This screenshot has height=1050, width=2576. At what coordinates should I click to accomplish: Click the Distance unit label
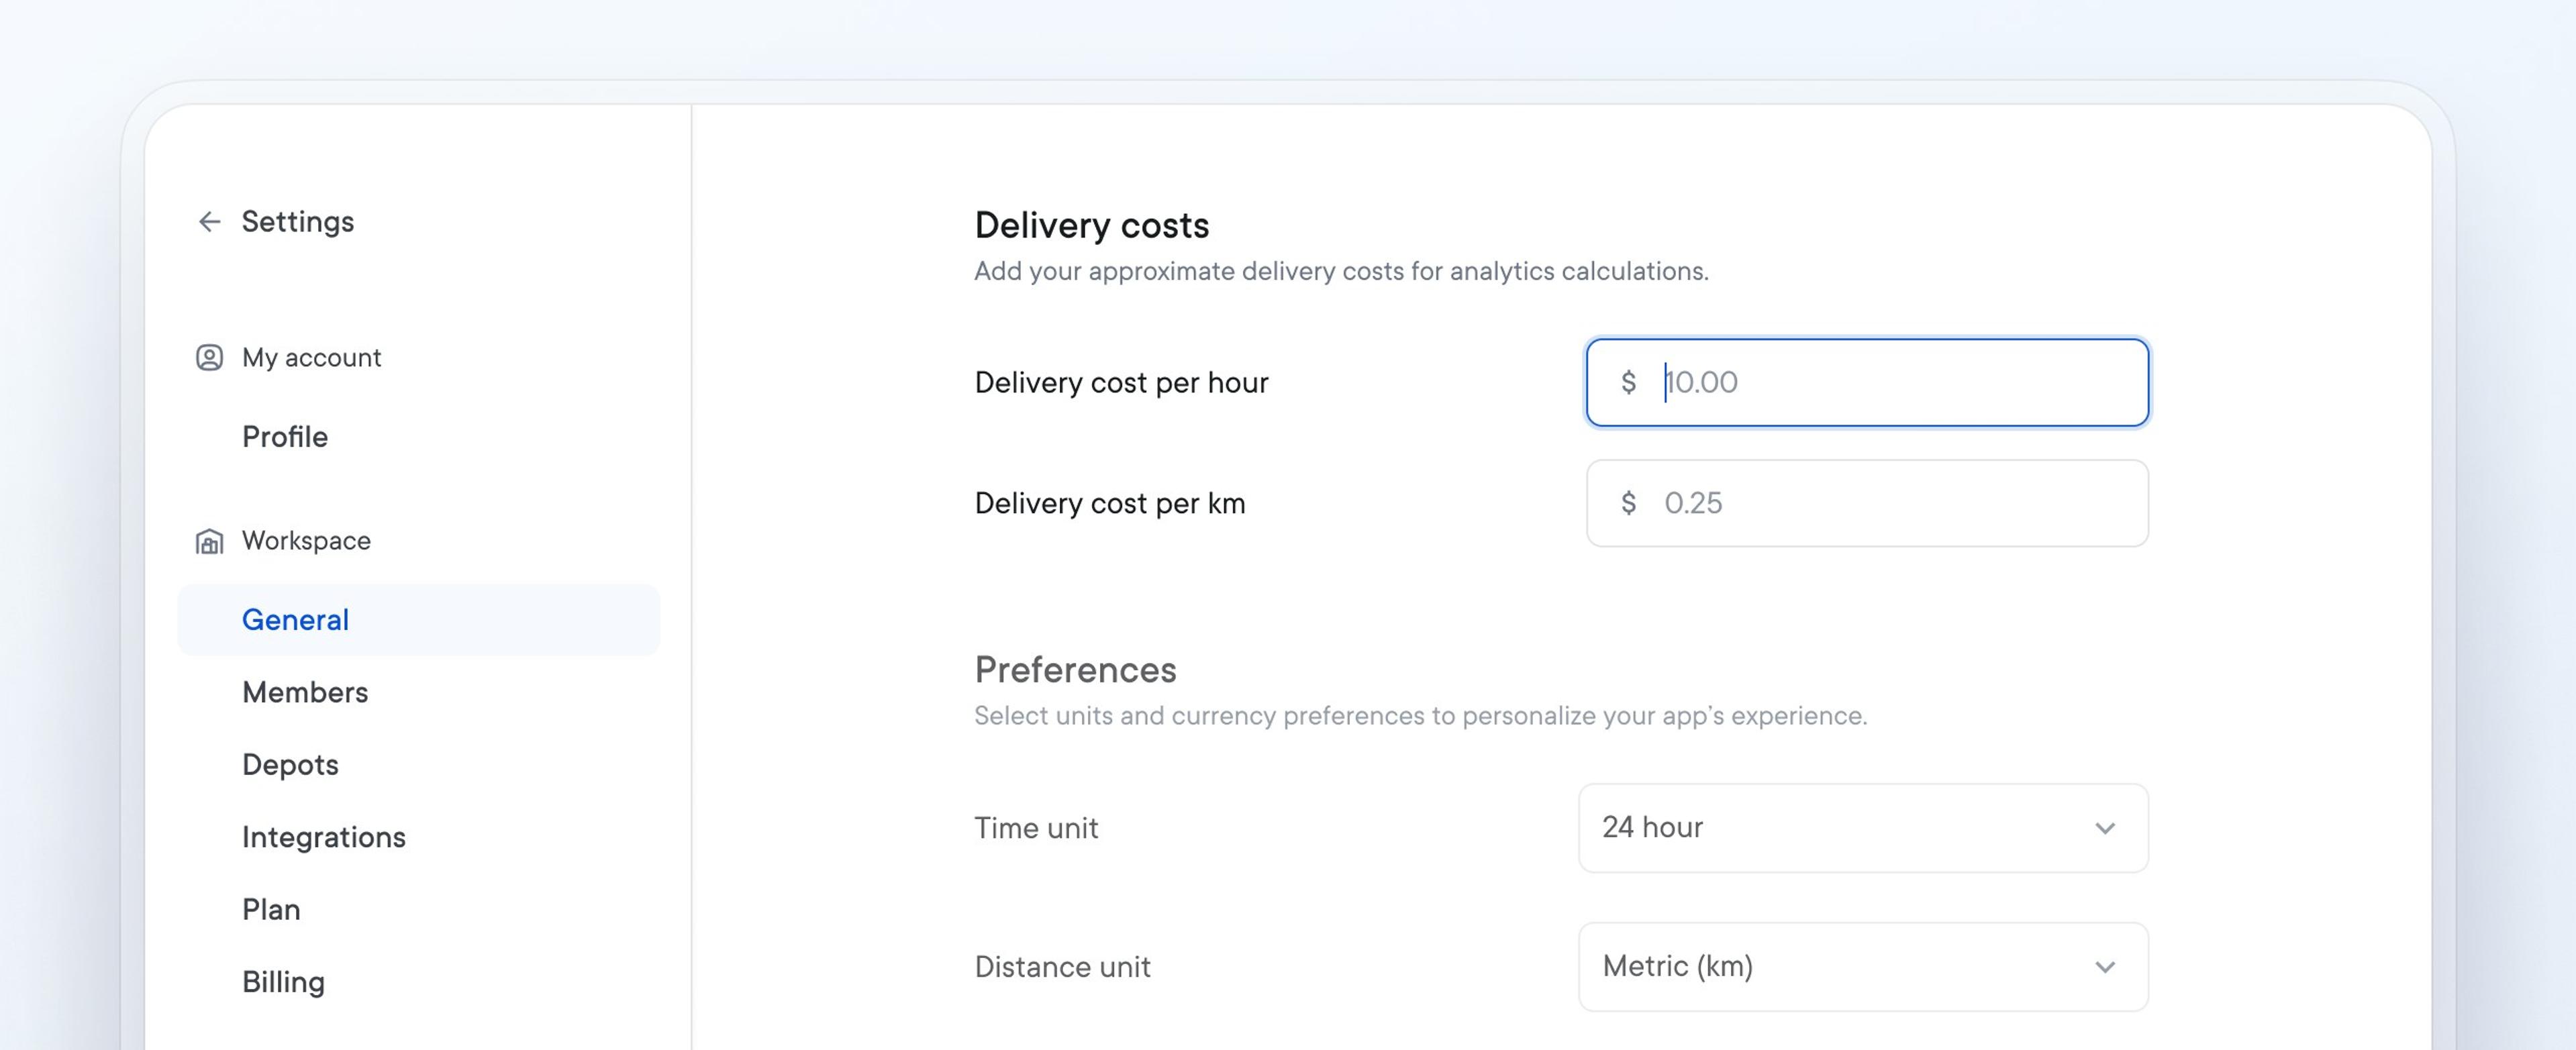click(1062, 967)
